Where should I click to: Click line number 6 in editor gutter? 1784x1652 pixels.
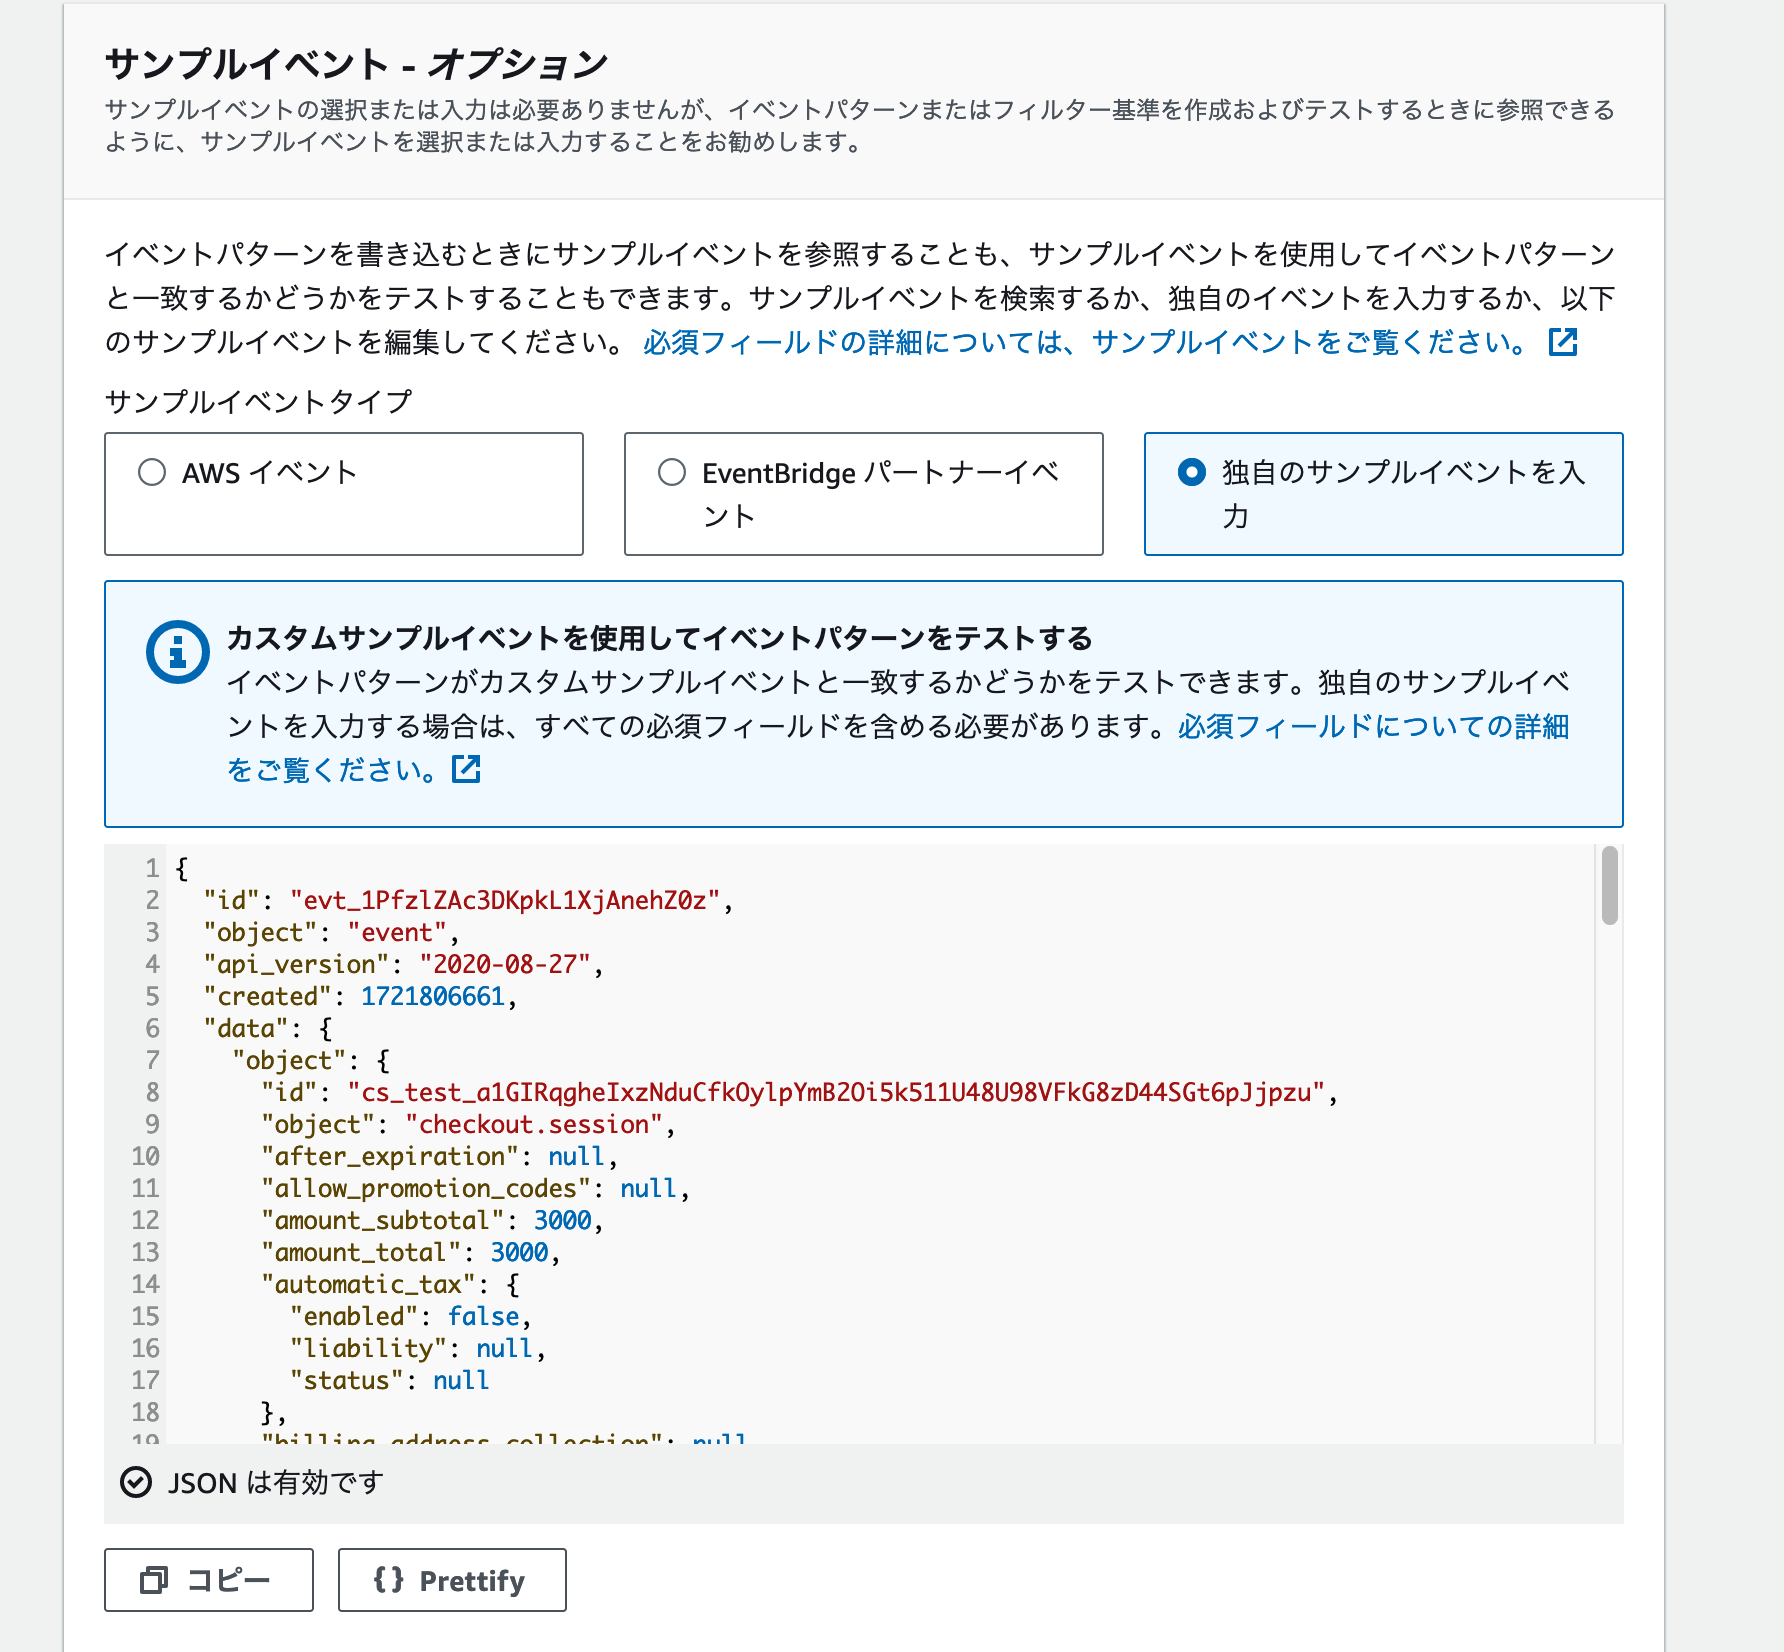[x=152, y=1028]
